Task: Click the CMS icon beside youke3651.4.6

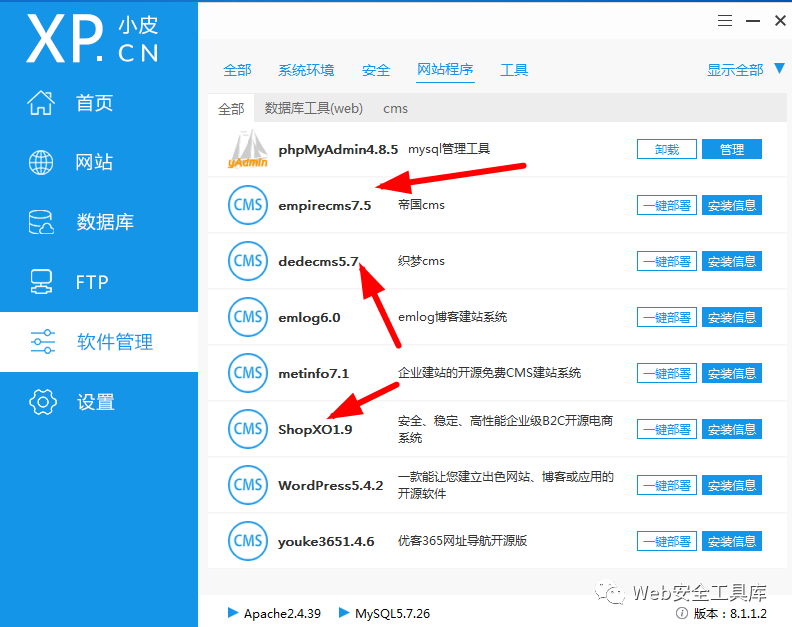Action: click(x=248, y=541)
